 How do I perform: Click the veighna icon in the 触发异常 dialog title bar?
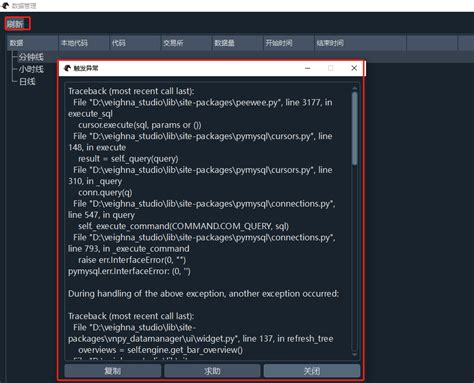point(67,68)
